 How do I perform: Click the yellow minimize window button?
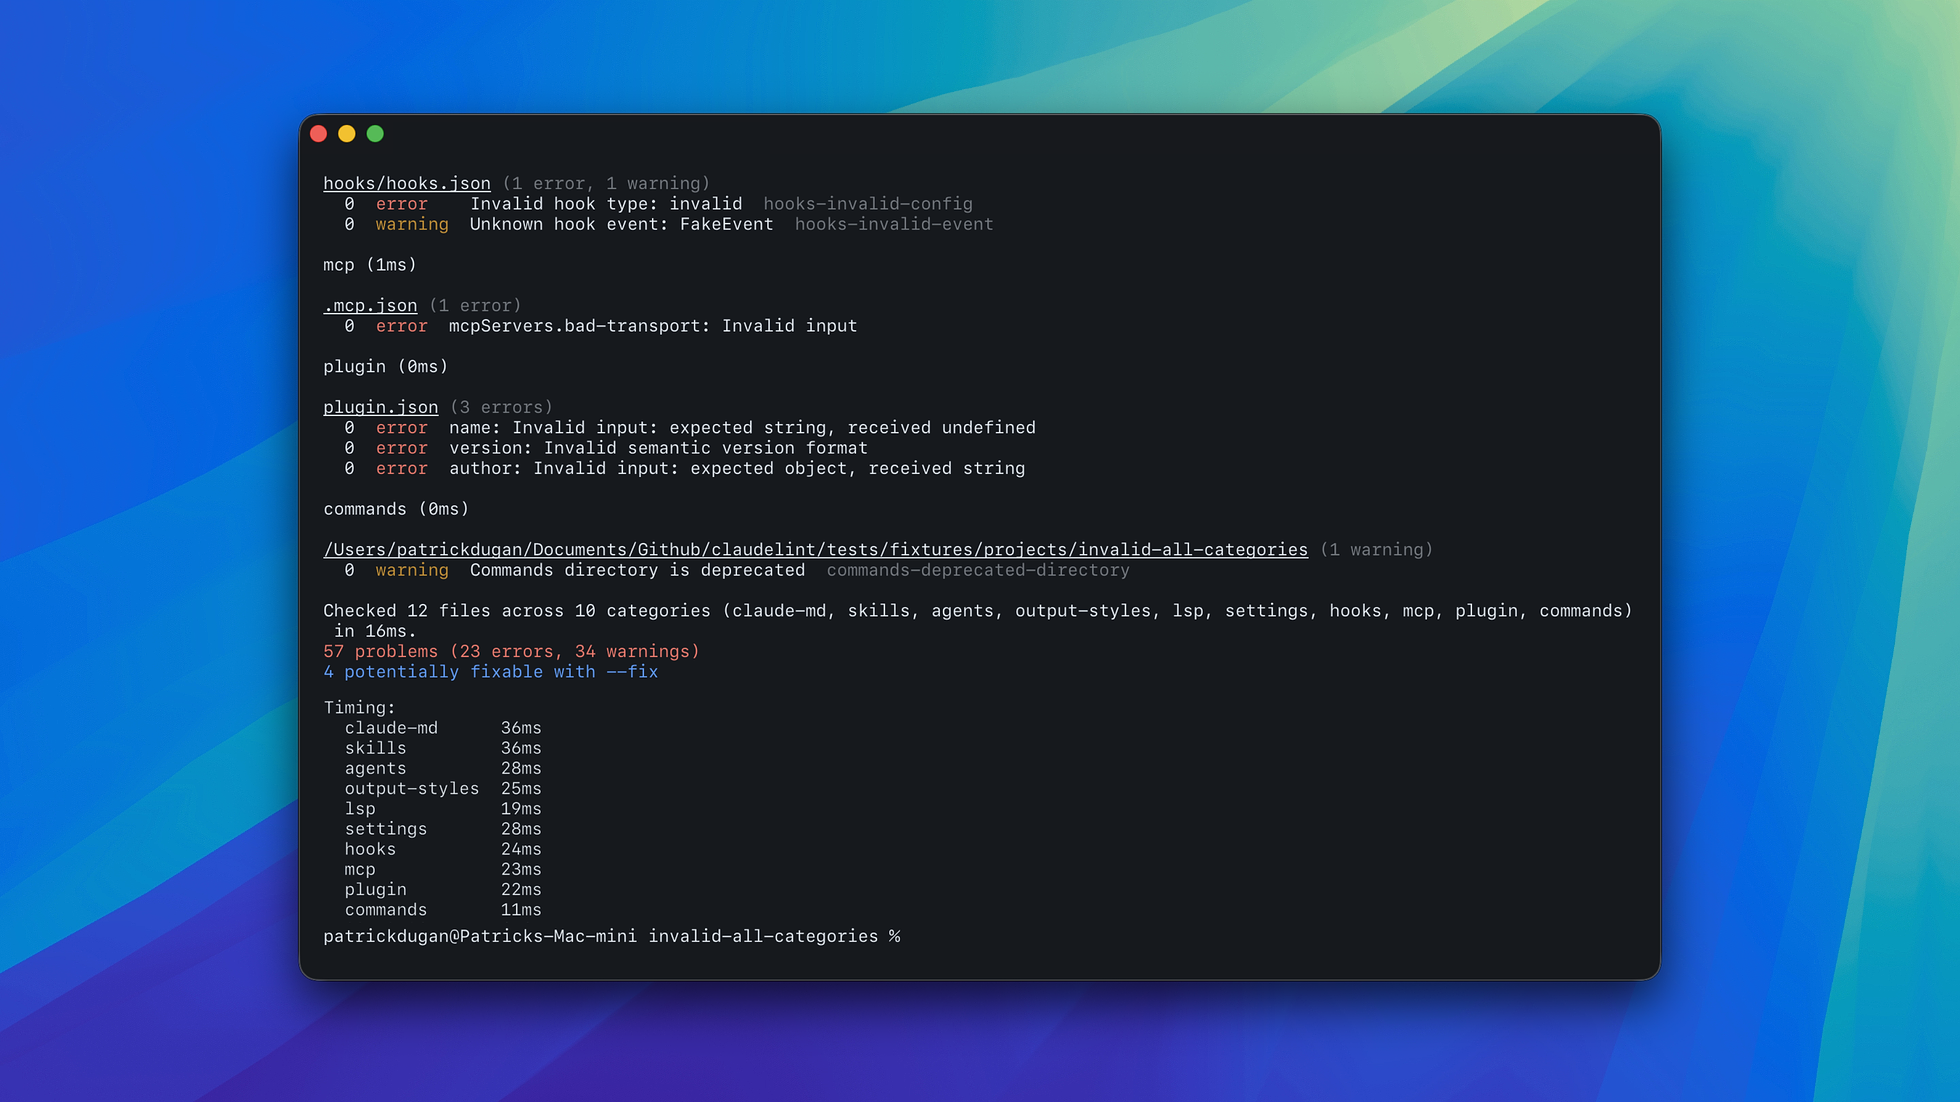click(x=347, y=134)
